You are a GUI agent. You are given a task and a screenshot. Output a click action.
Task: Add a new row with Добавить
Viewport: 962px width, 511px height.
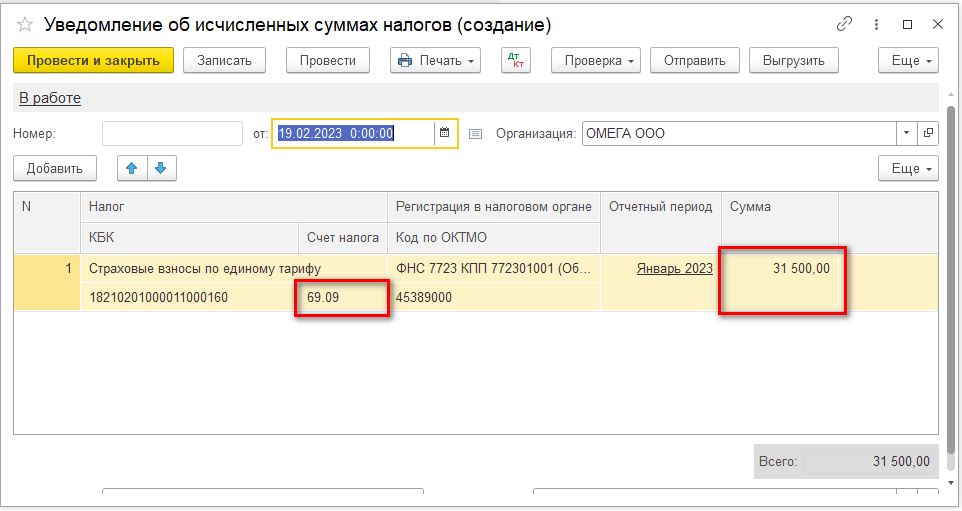pyautogui.click(x=55, y=168)
